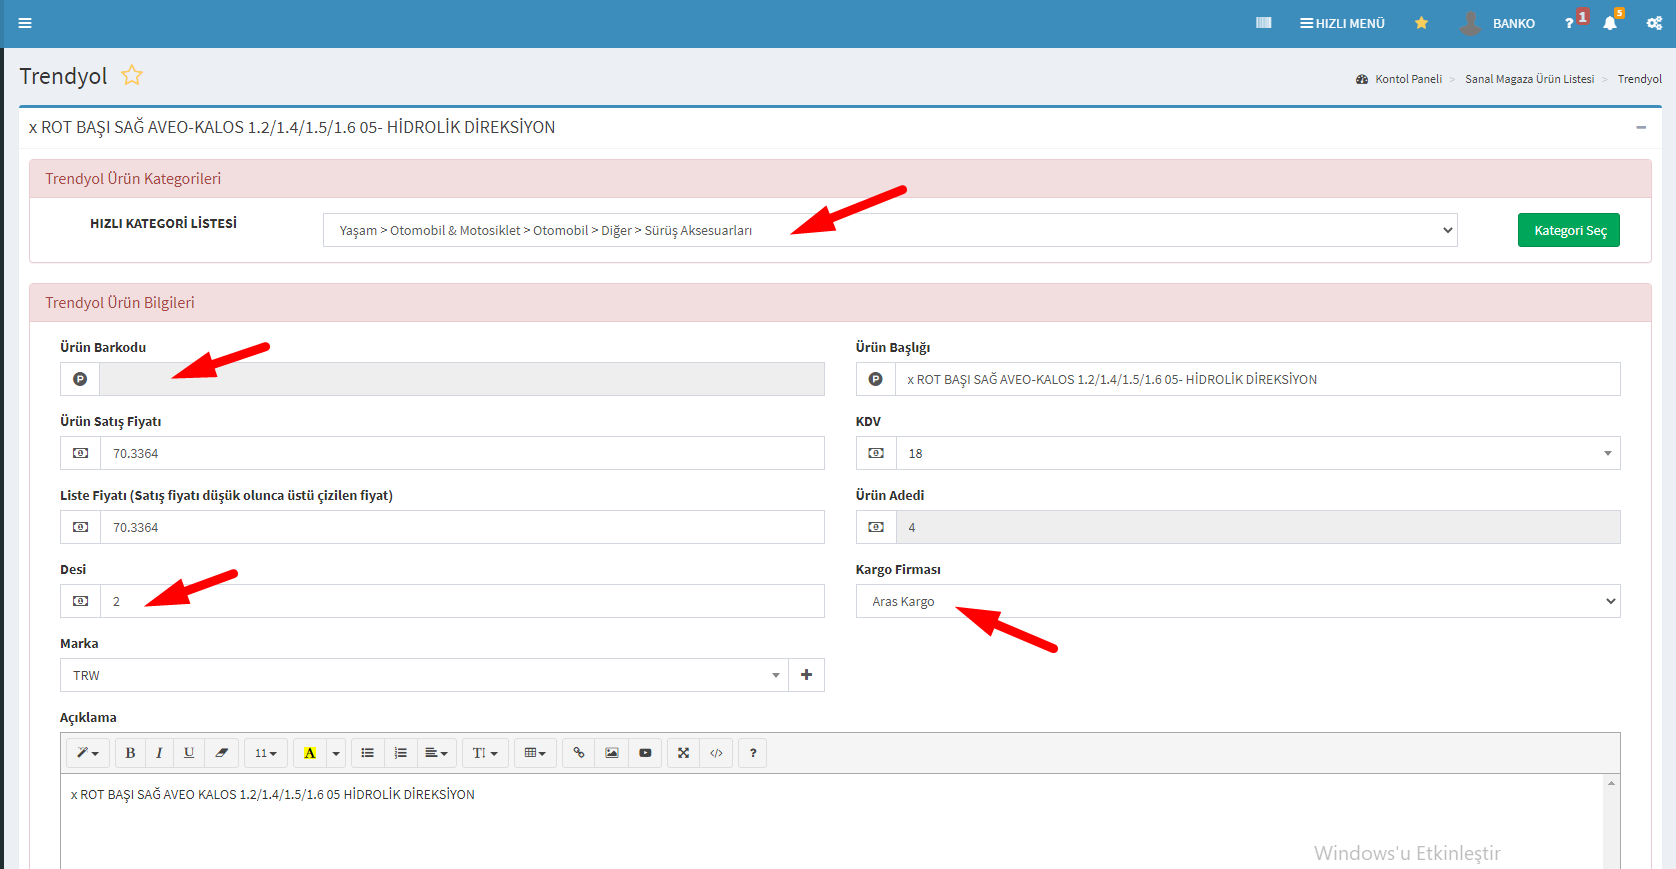Toggle bold formatting in editor
The image size is (1676, 869).
click(x=130, y=753)
